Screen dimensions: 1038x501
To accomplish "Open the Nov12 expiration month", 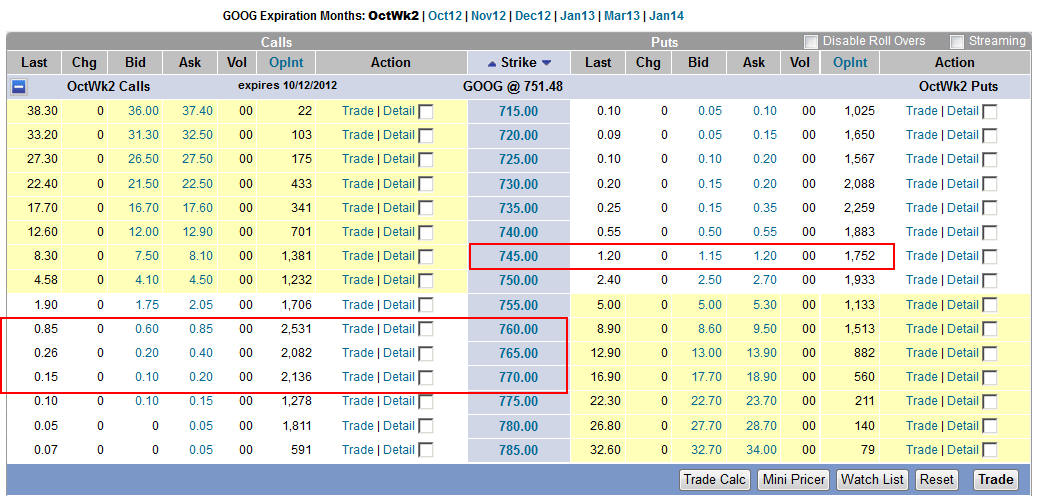I will [x=489, y=16].
